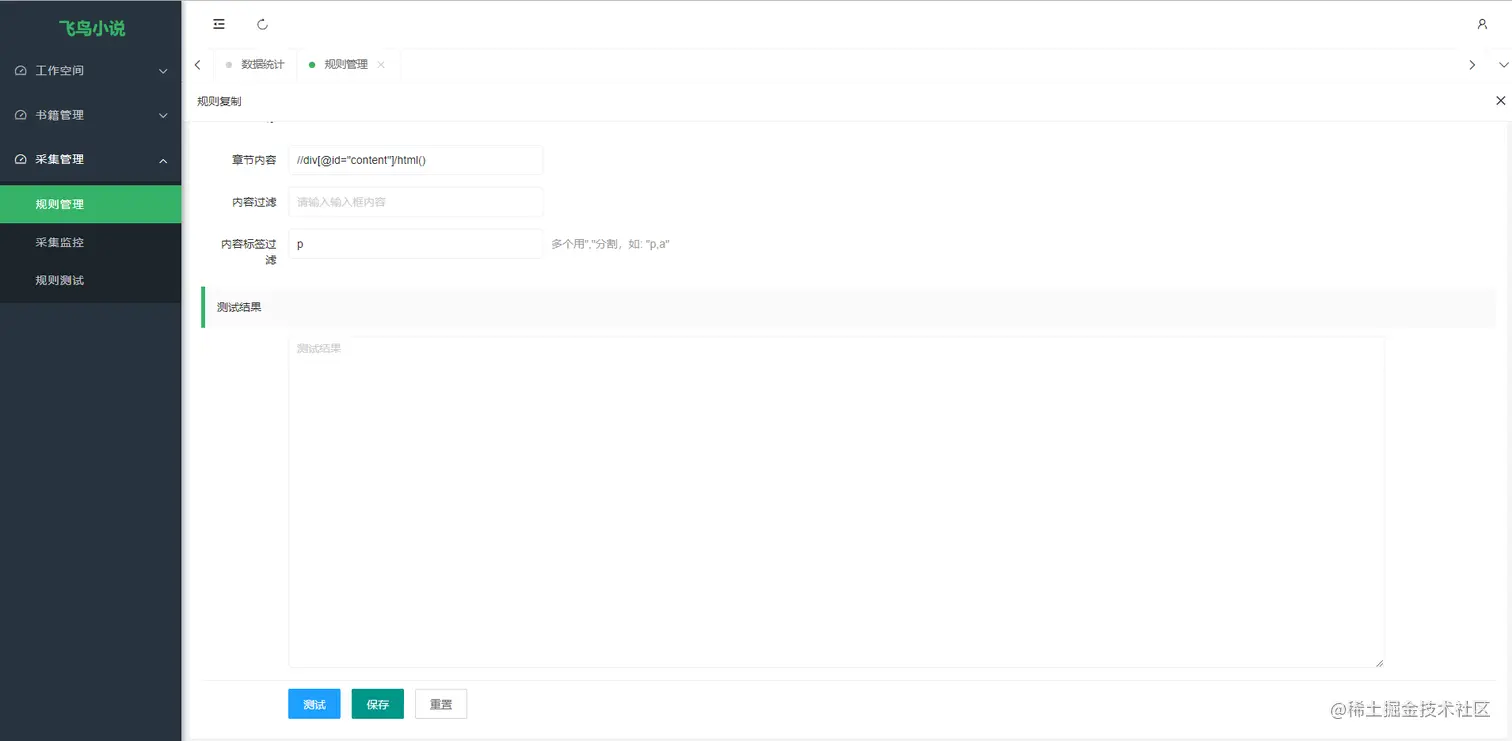Click the 内容标签过滤 field label
1512x741 pixels.
tap(249, 251)
